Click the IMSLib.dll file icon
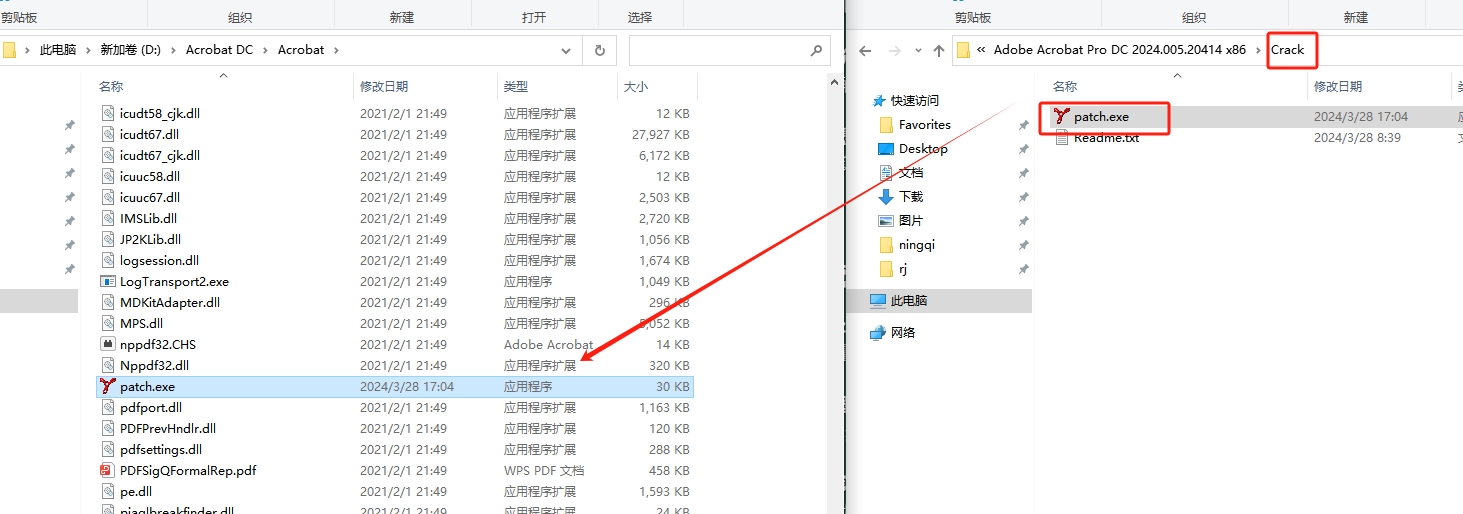The image size is (1463, 514). 108,218
